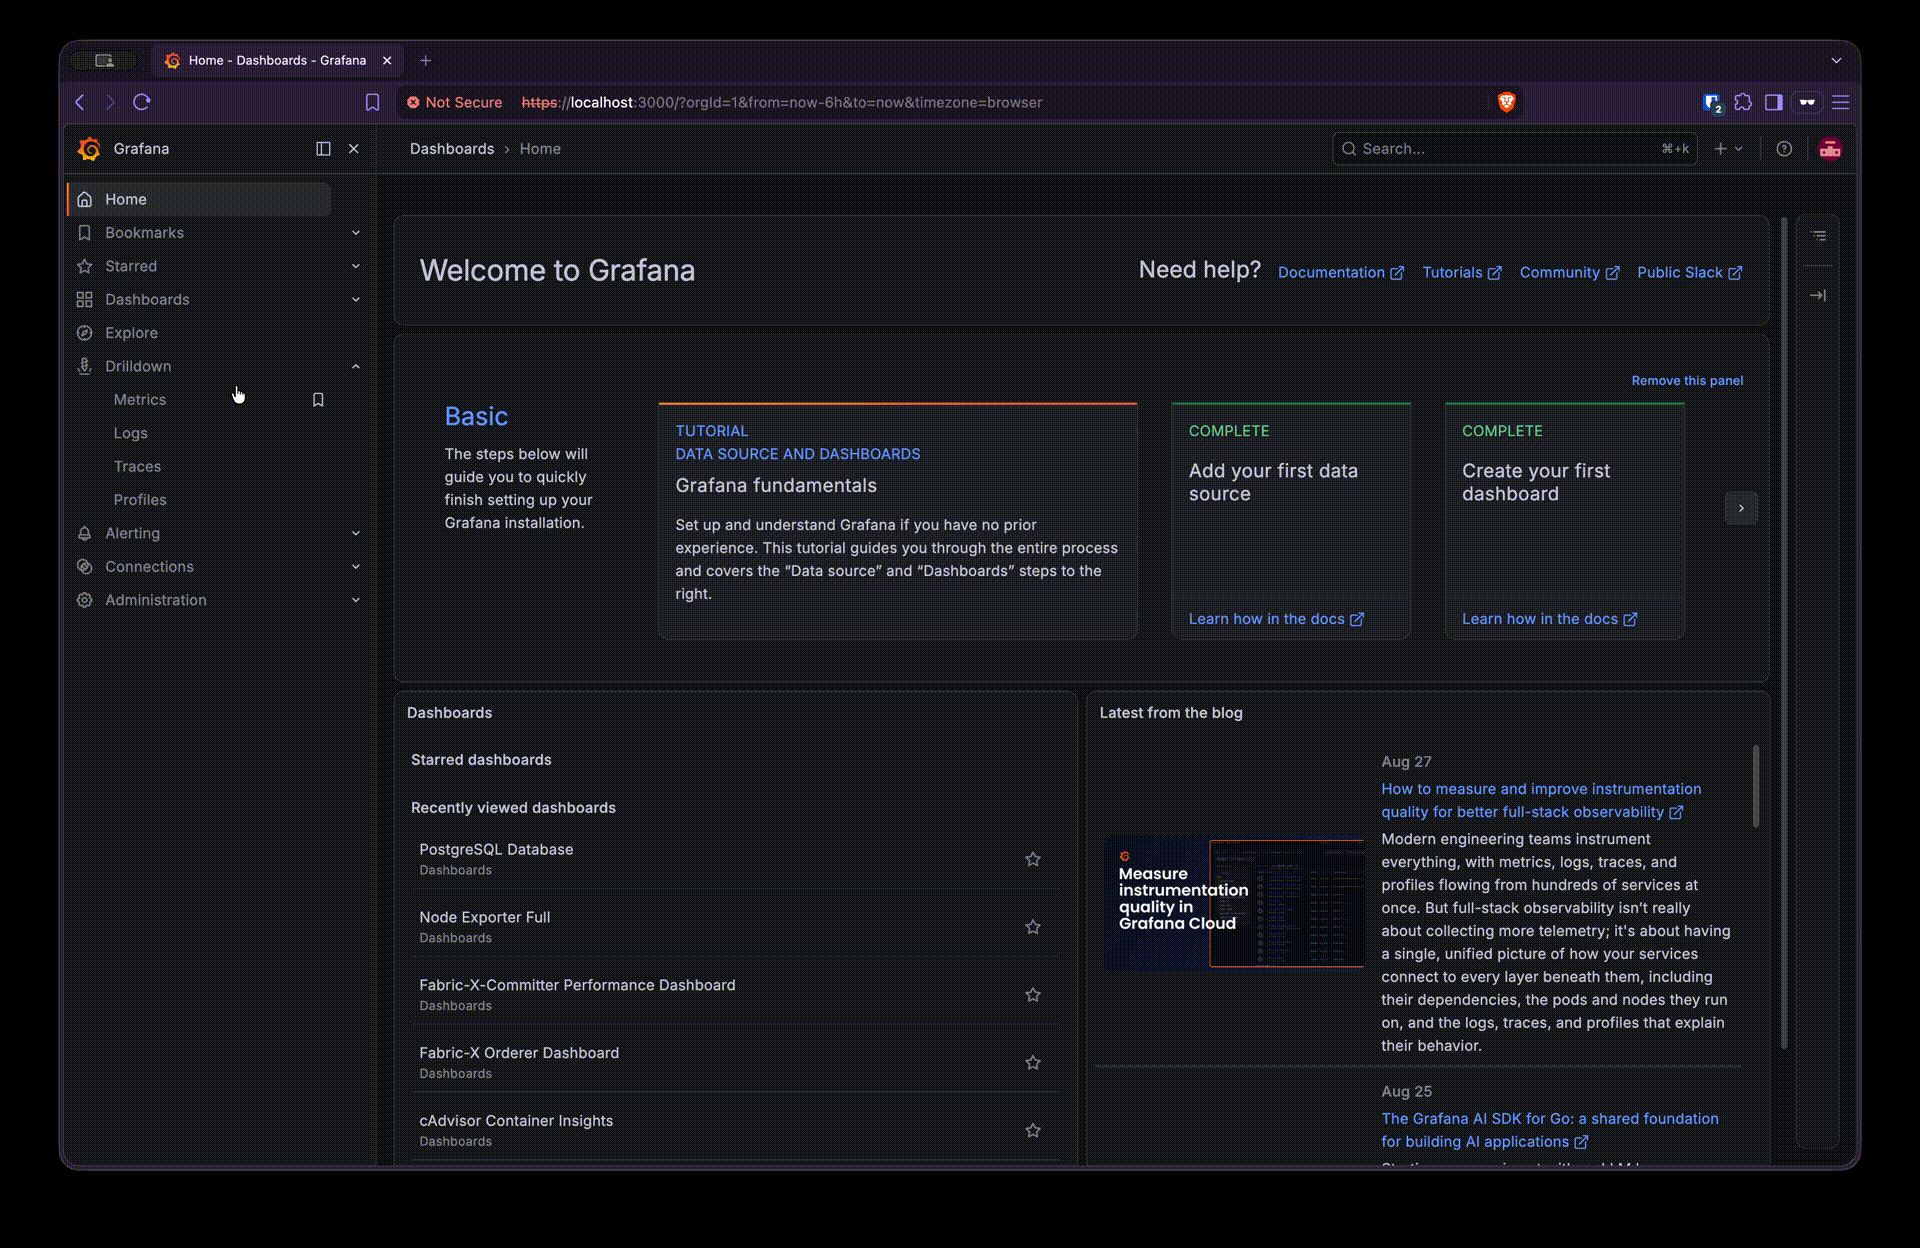The image size is (1920, 1248).
Task: Open the outline icon in the right rail
Action: pyautogui.click(x=1818, y=236)
